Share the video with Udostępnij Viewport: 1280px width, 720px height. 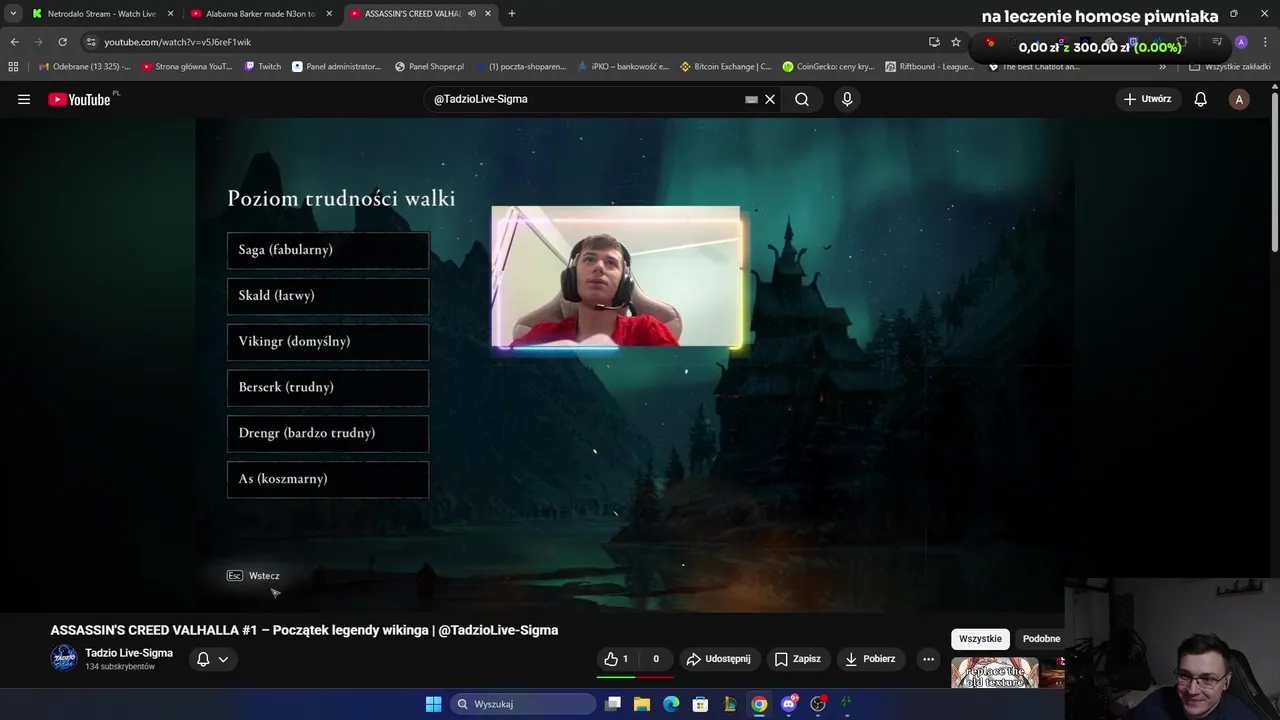click(x=718, y=659)
